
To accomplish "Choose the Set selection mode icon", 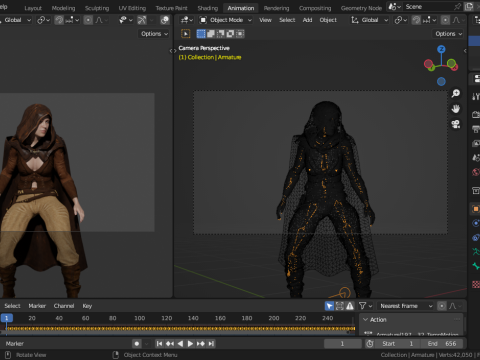I will 201,34.
